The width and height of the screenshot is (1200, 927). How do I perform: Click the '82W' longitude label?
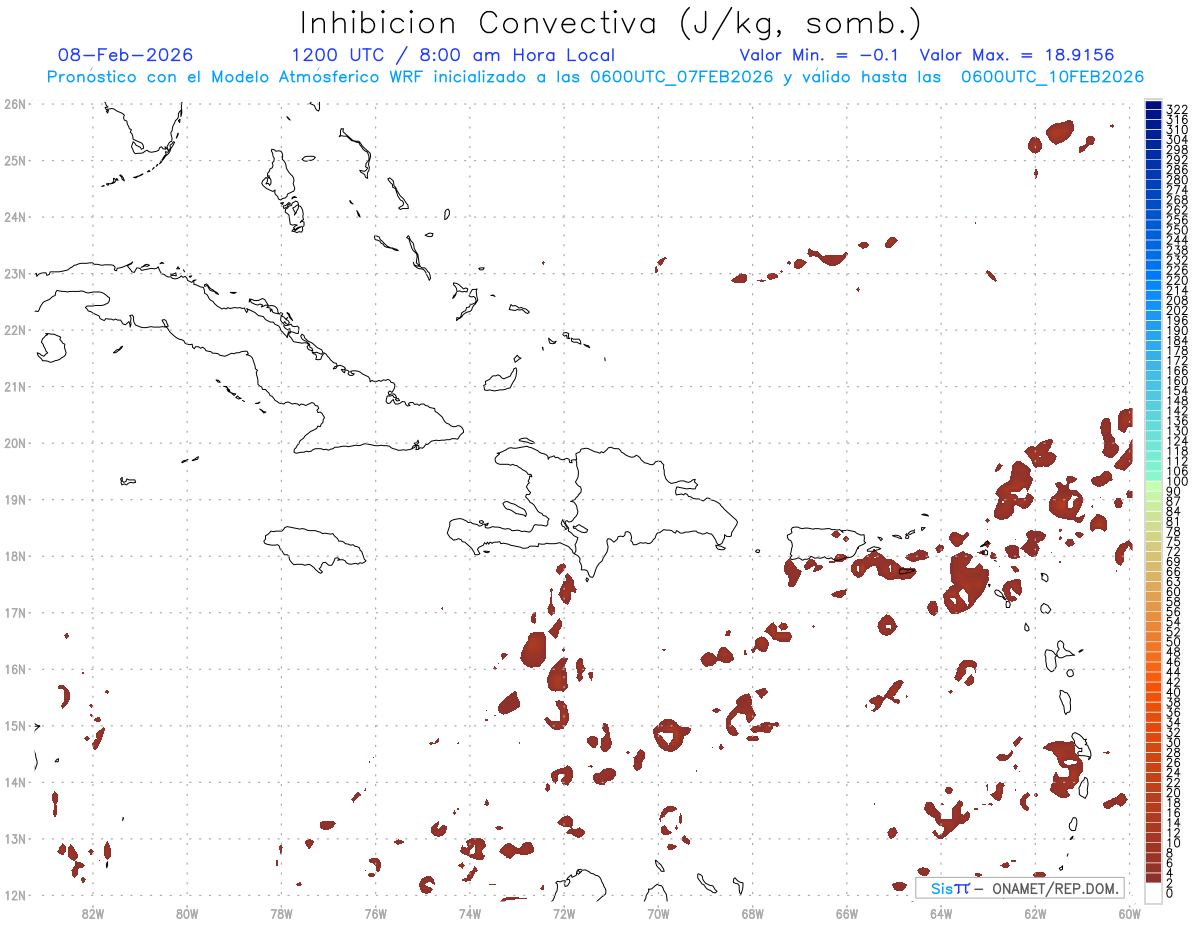[92, 913]
